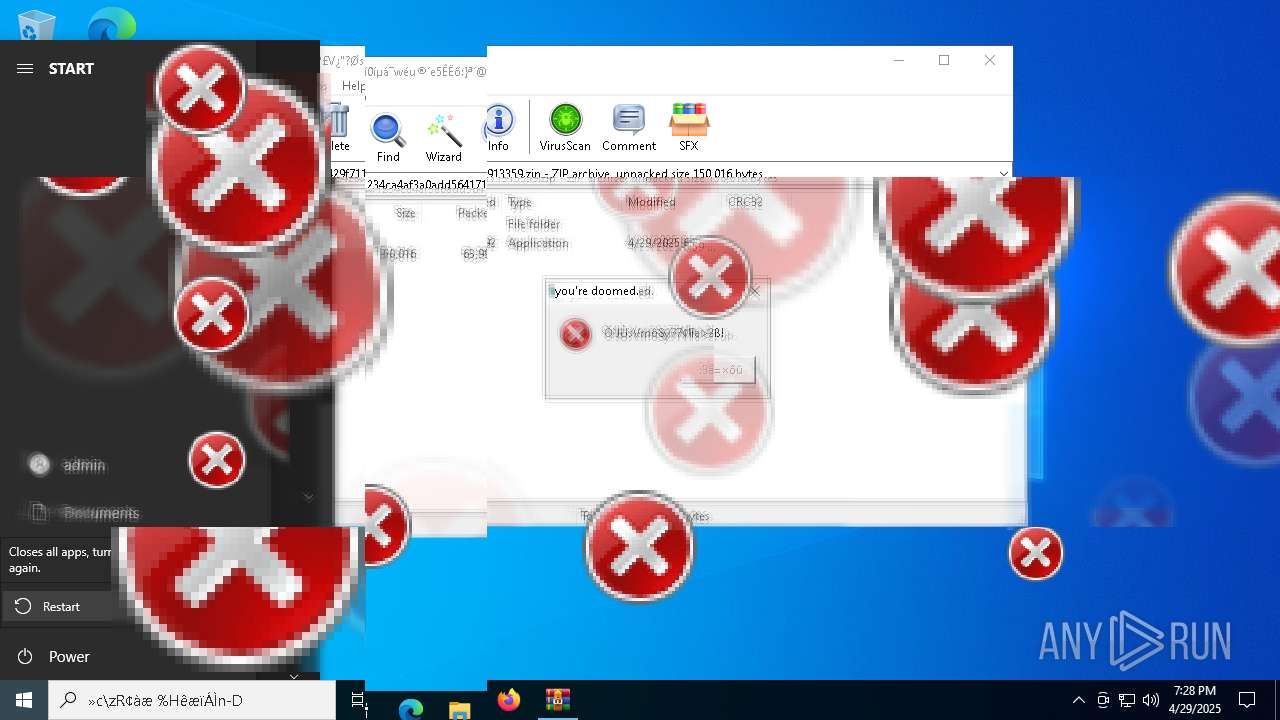Run VirusScan from WinRAR toolbar
Image resolution: width=1280 pixels, height=720 pixels.
[x=565, y=127]
